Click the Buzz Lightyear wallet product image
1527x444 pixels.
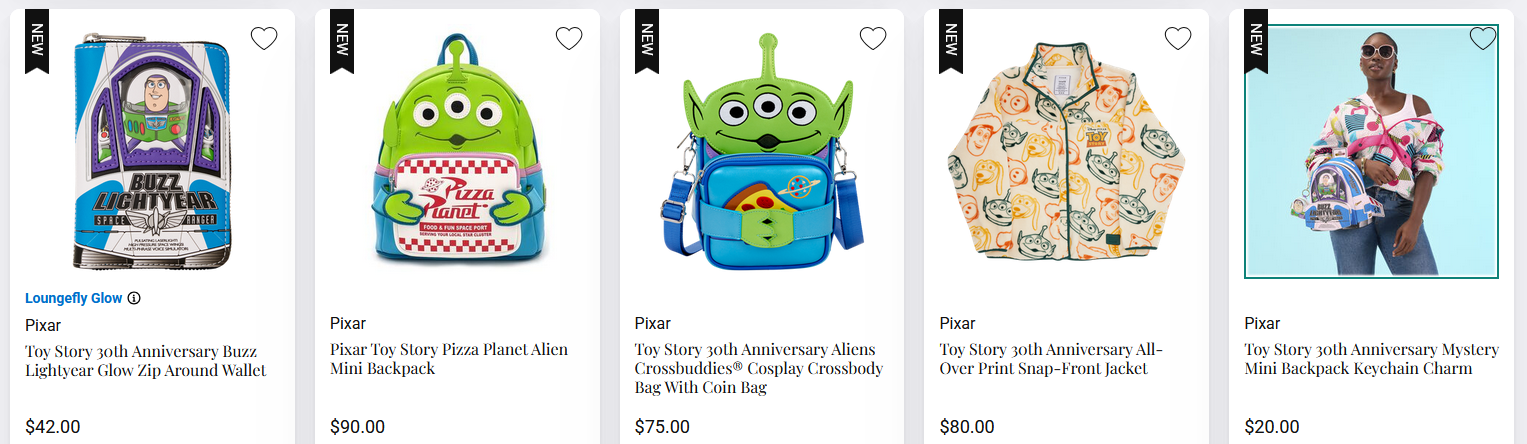[152, 150]
